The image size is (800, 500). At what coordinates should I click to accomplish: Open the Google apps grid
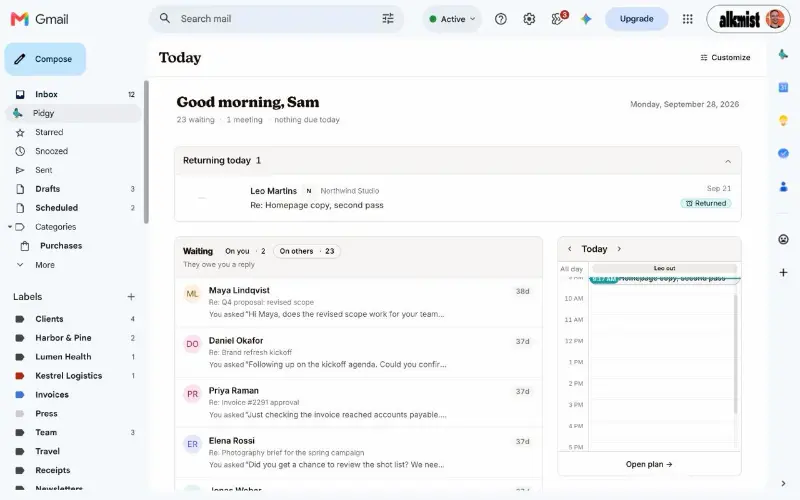687,19
